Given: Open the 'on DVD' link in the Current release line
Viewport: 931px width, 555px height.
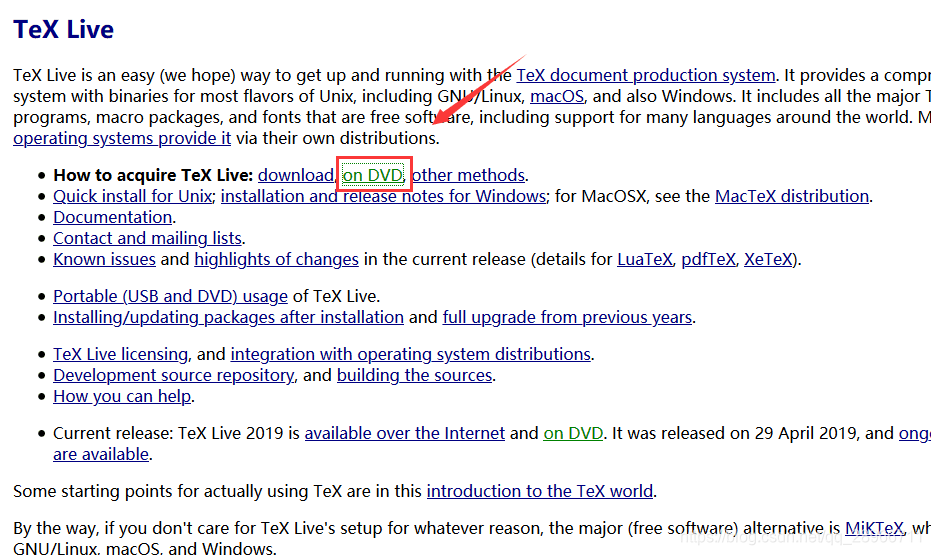Looking at the screenshot, I should 573,433.
